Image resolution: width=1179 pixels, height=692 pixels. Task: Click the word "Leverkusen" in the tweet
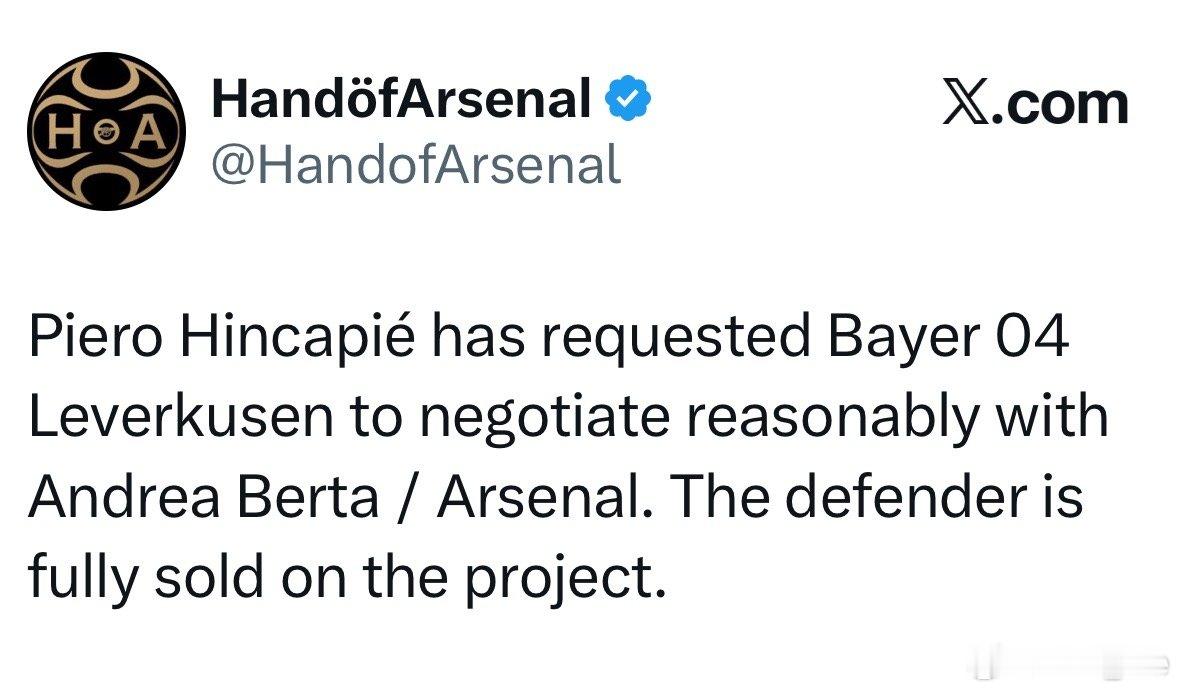tap(180, 416)
